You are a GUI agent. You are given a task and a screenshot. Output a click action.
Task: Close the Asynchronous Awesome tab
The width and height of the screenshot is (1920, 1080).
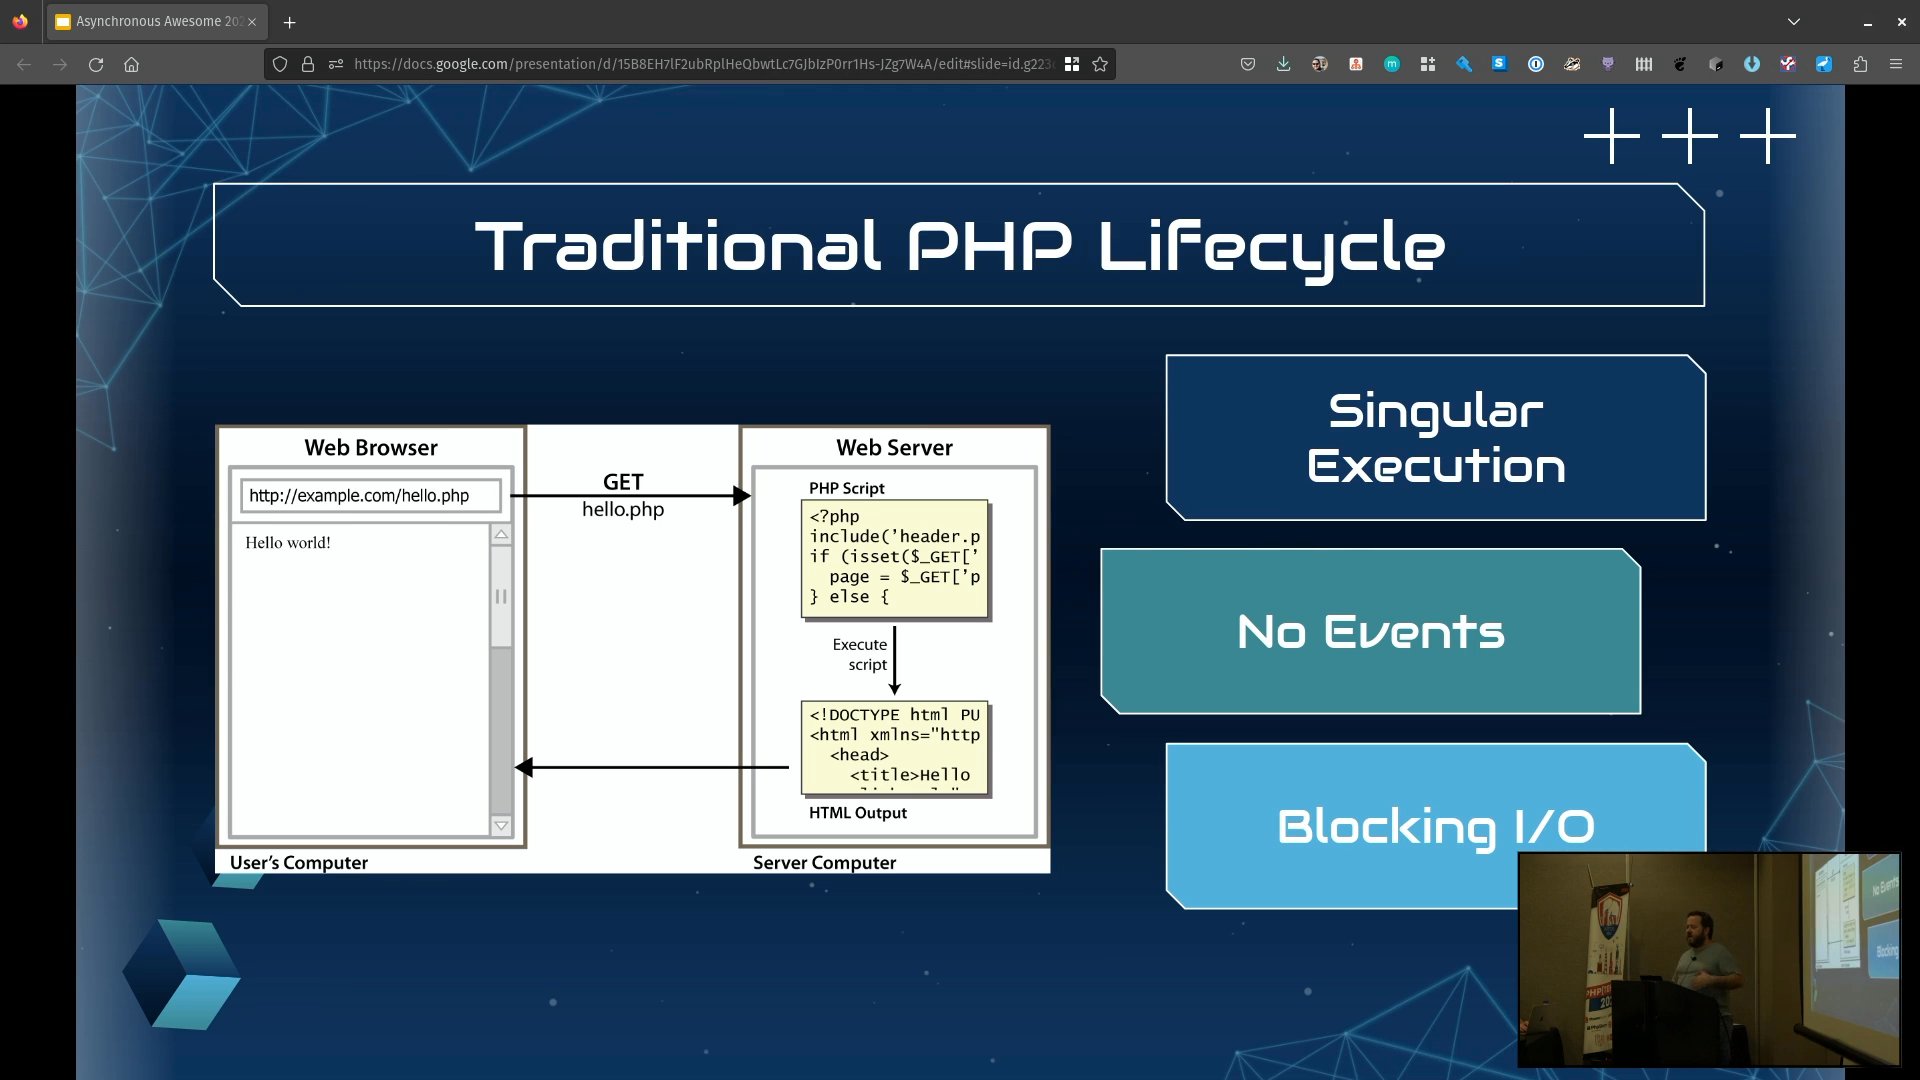click(252, 21)
